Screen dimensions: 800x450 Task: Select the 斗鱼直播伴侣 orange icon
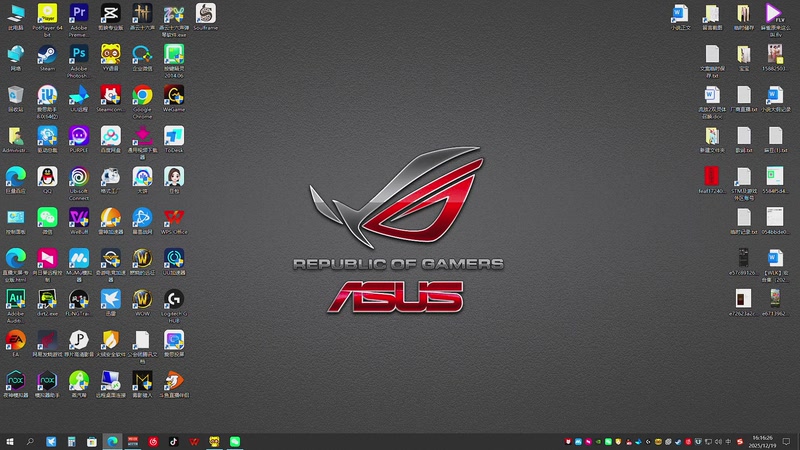173,384
